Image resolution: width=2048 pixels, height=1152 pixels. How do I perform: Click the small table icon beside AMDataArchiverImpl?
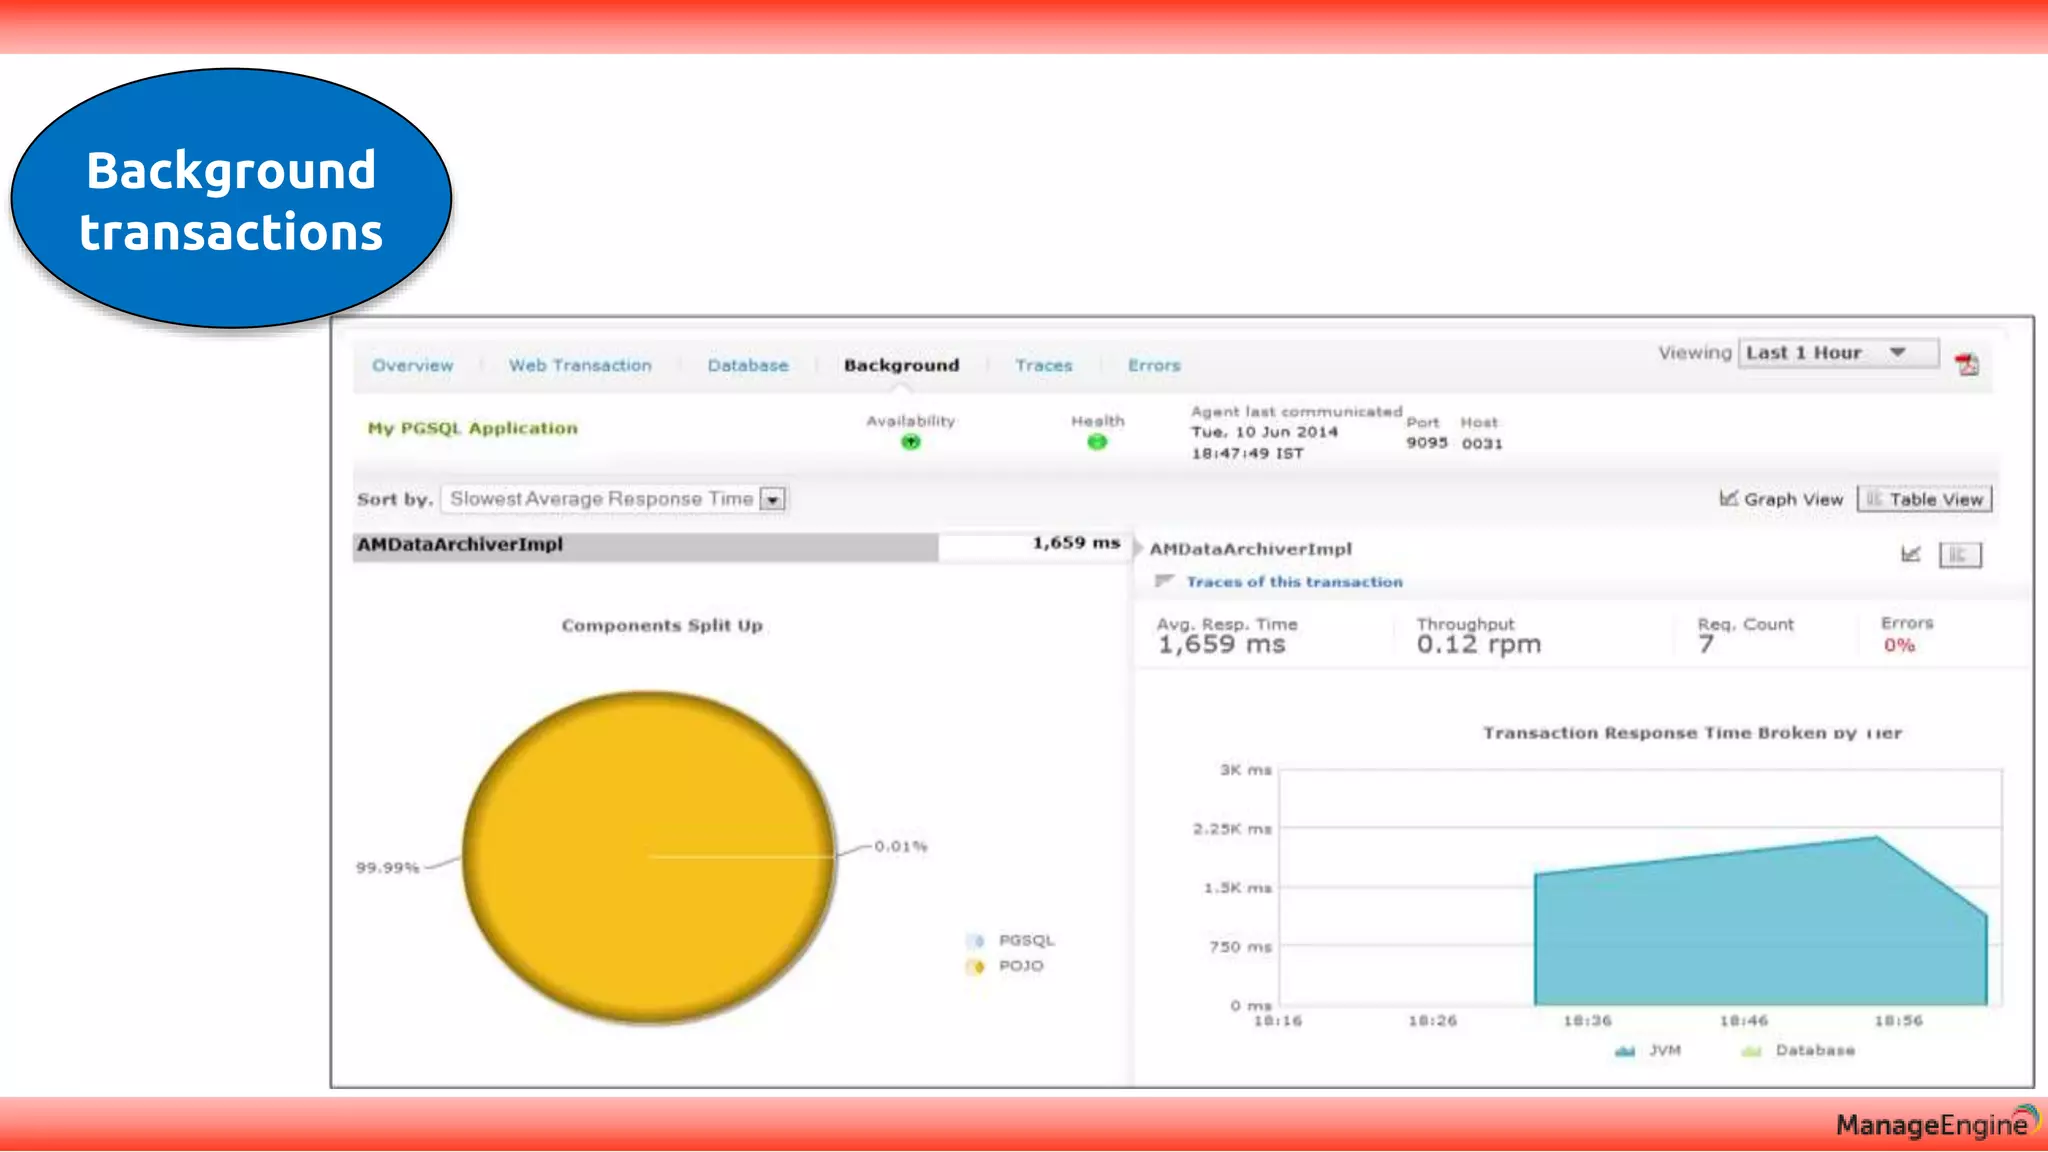point(1959,555)
